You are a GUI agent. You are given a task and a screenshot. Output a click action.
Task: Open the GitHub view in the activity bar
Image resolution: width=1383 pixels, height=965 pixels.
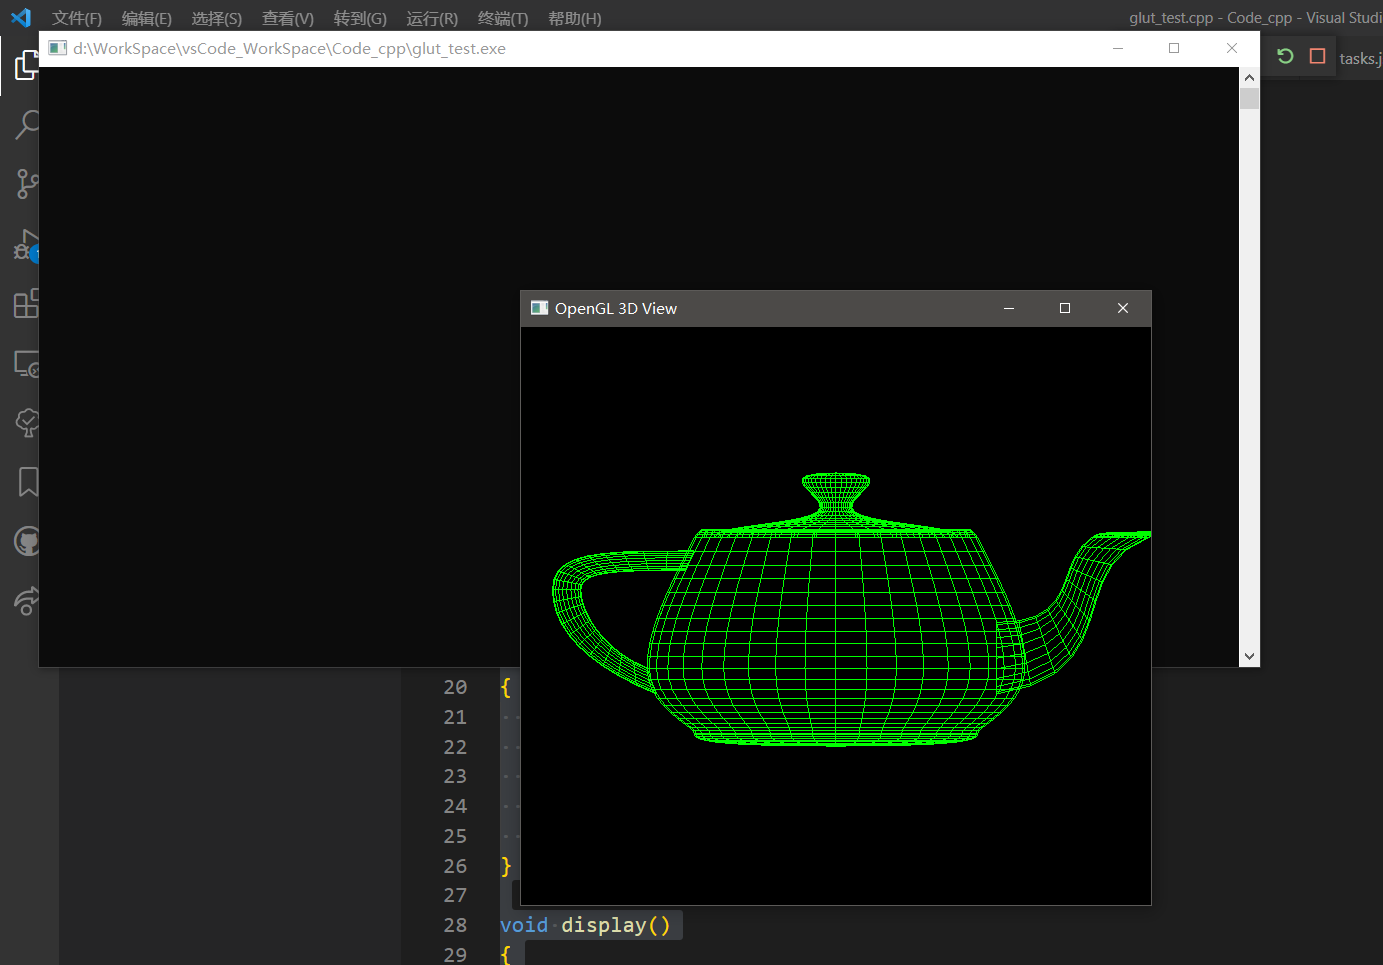coord(25,541)
